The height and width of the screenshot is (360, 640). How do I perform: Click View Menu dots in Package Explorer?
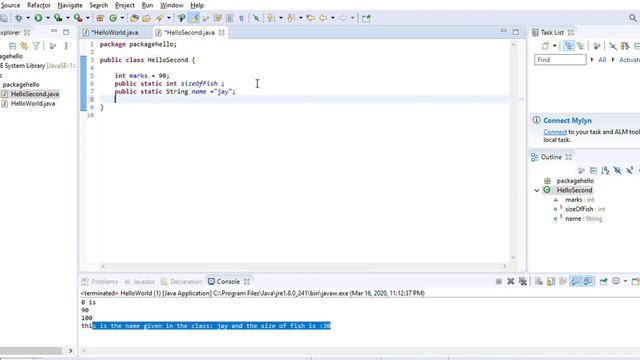click(66, 46)
